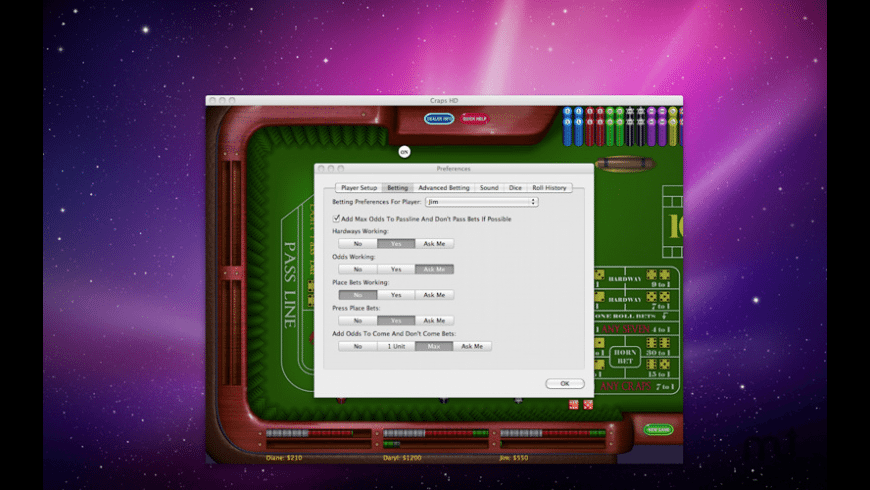This screenshot has width=870, height=490.
Task: Click the white ON puck marker
Action: (x=404, y=151)
